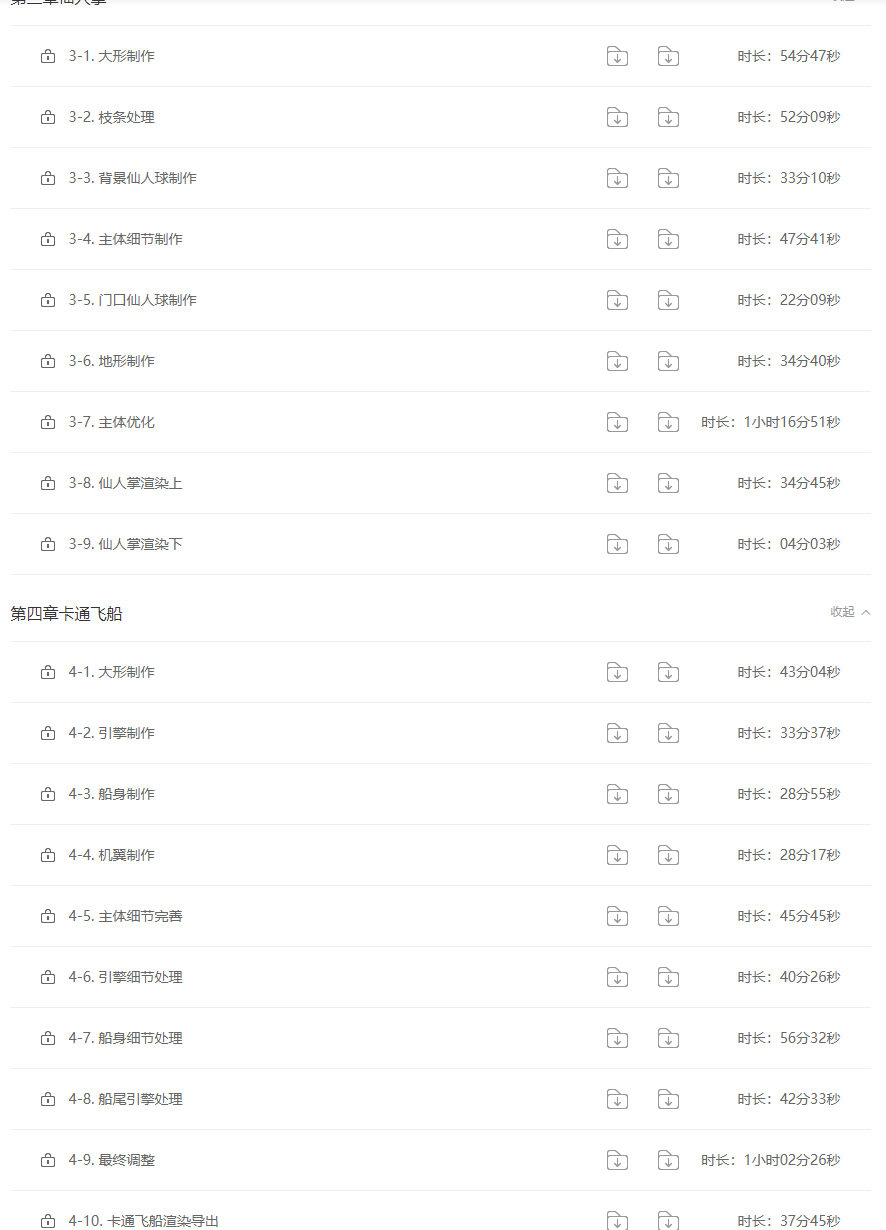Open lesson 4-3. 船身制作
The height and width of the screenshot is (1230, 886).
112,794
